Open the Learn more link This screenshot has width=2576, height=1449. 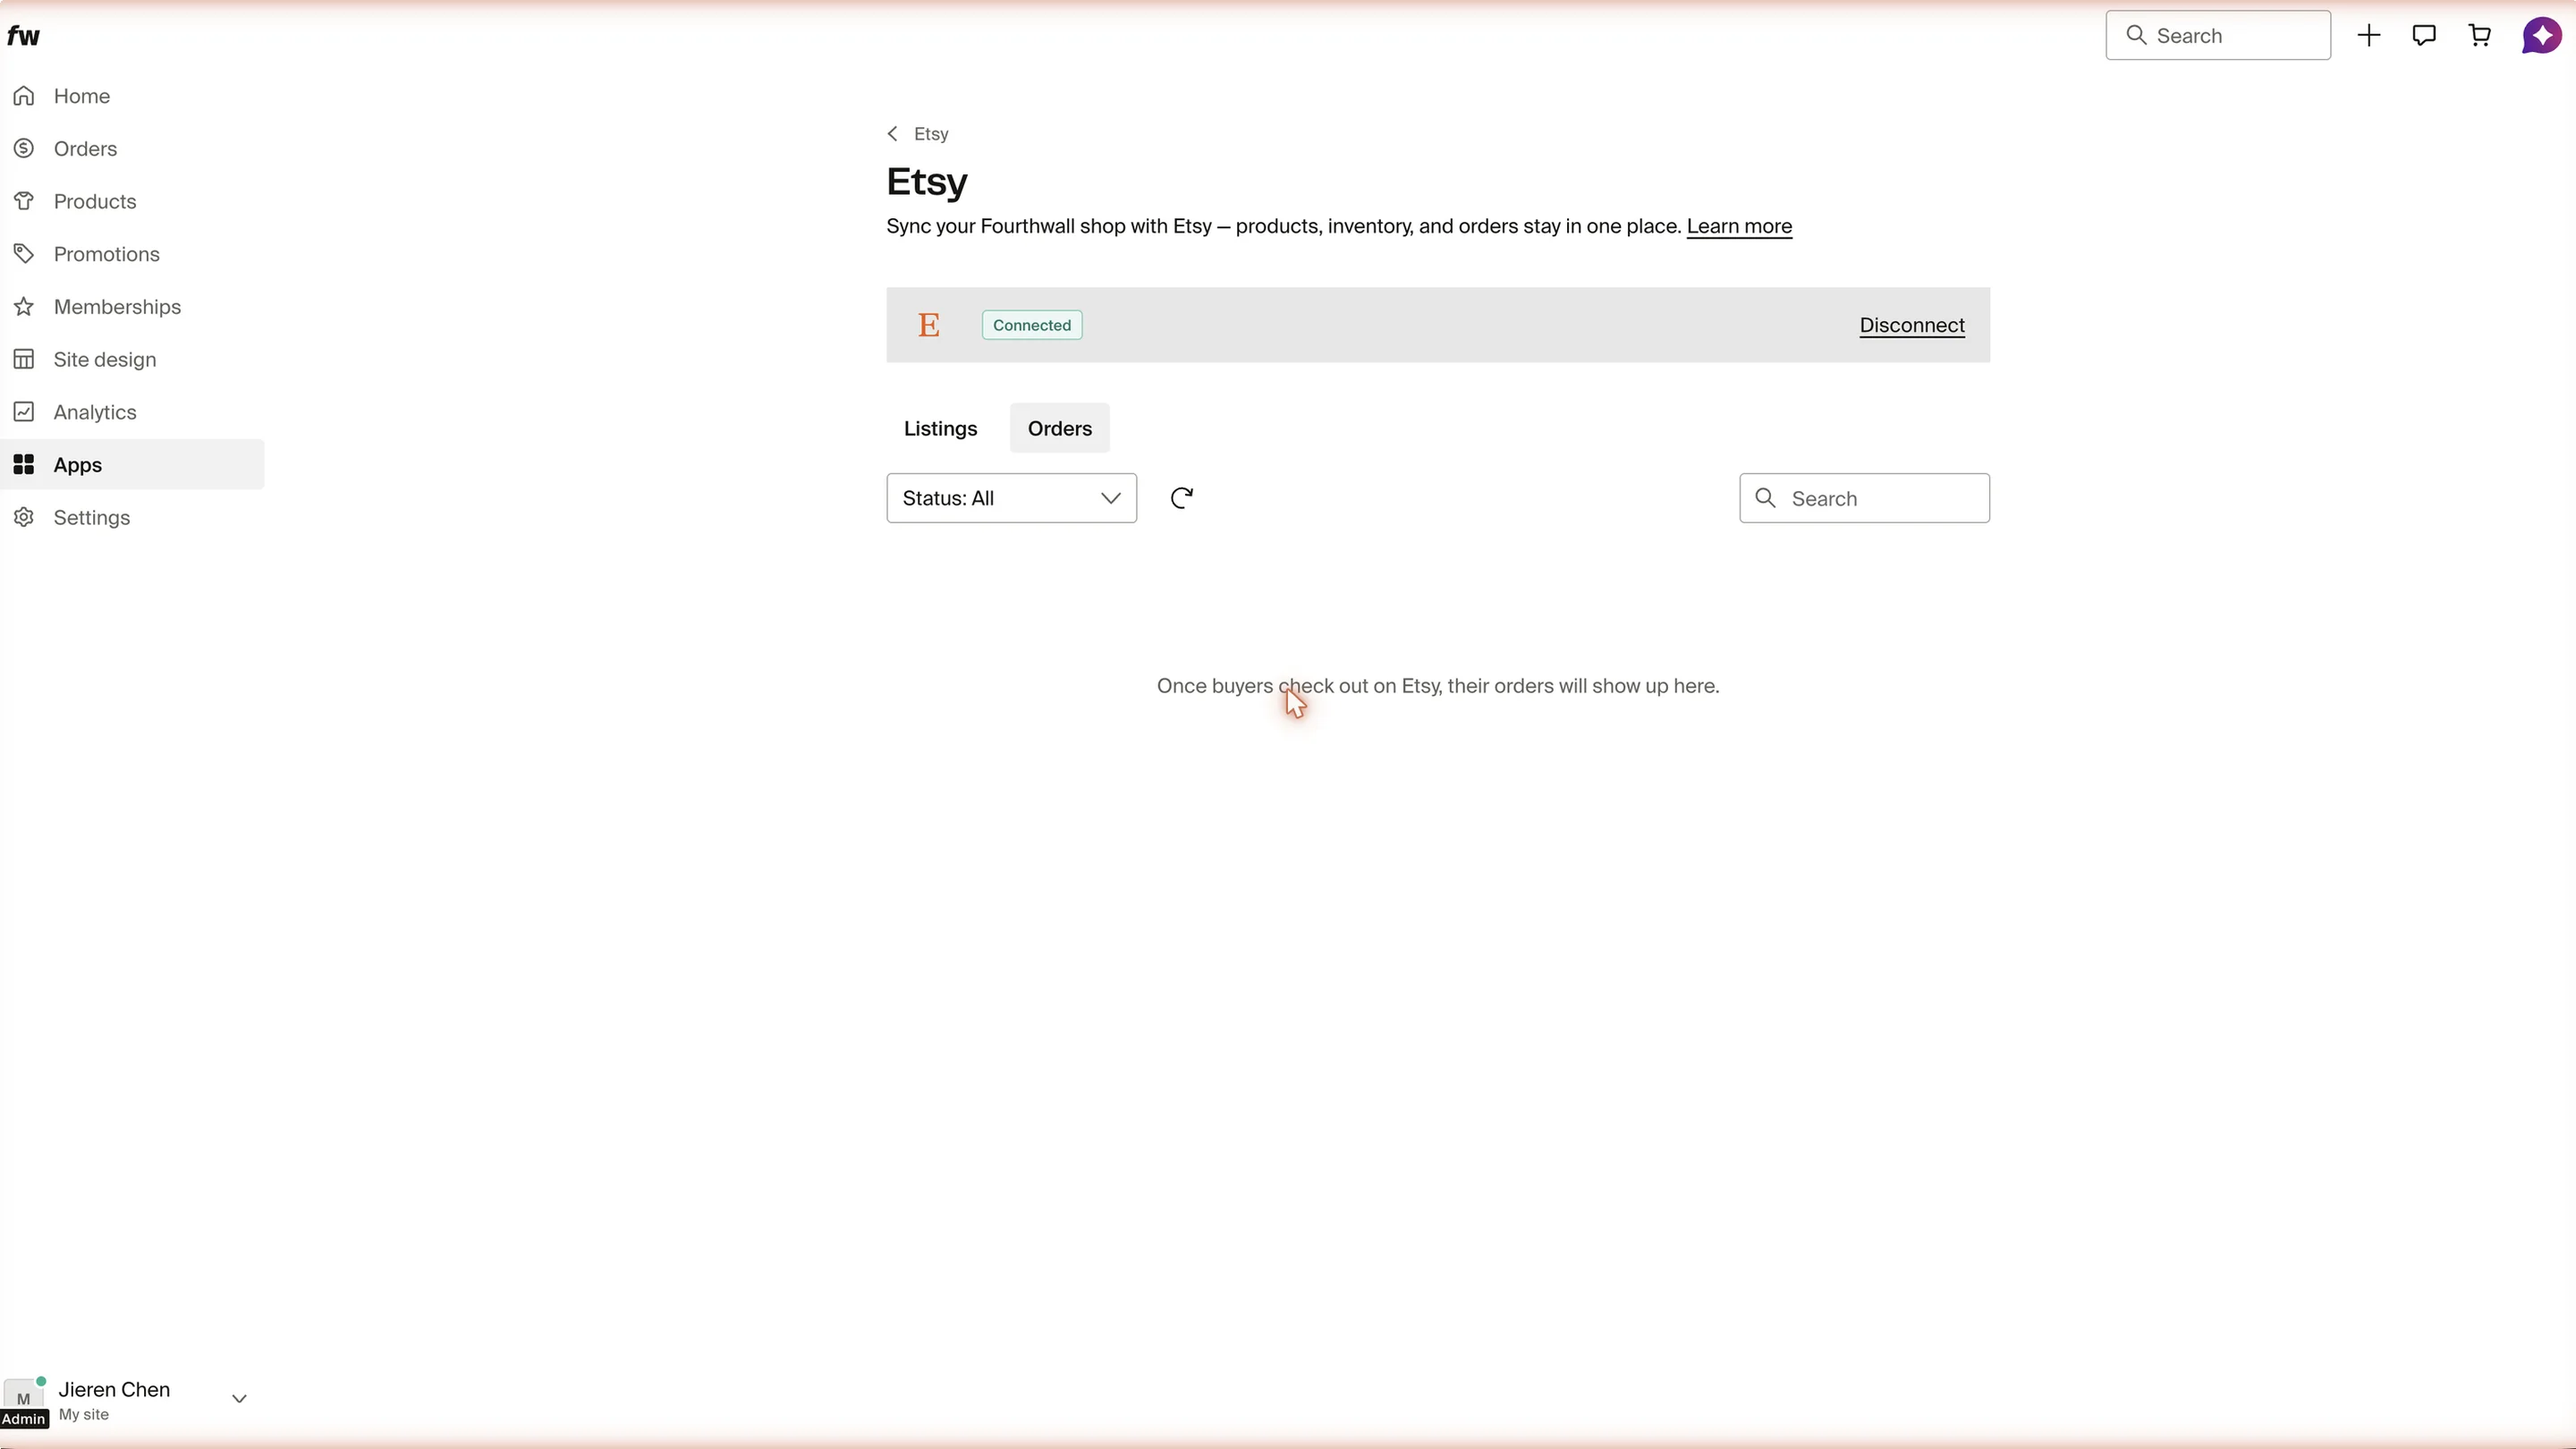click(x=1739, y=227)
